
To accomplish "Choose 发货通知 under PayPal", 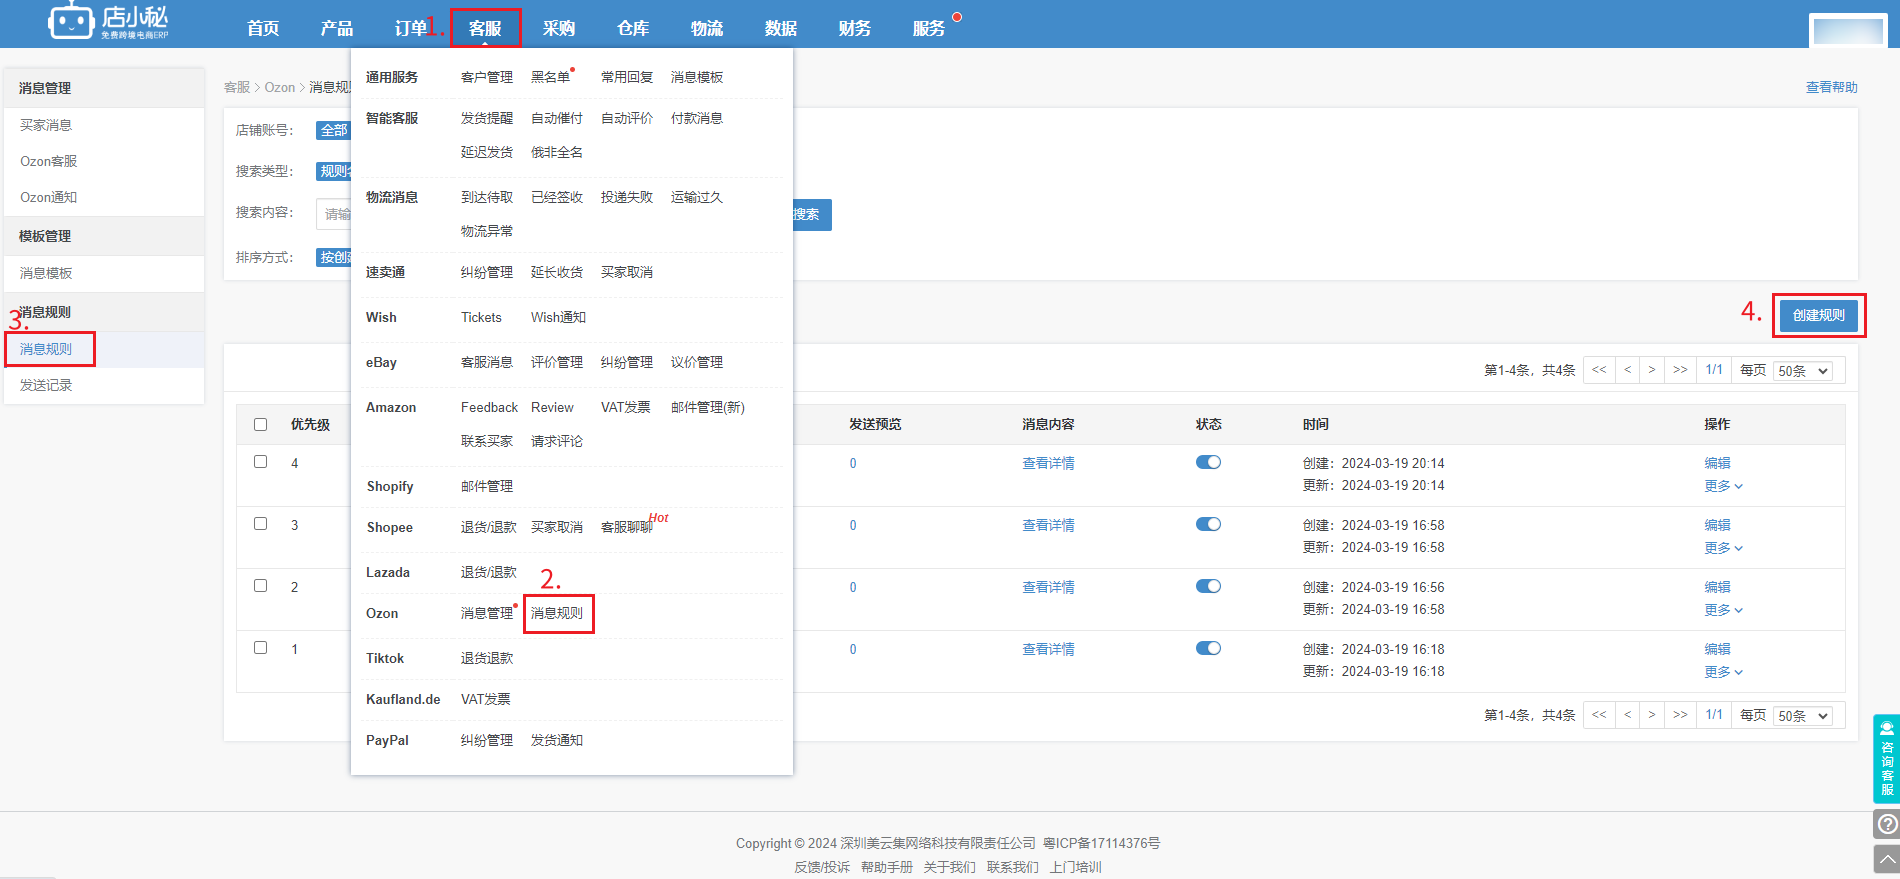I will pyautogui.click(x=557, y=740).
